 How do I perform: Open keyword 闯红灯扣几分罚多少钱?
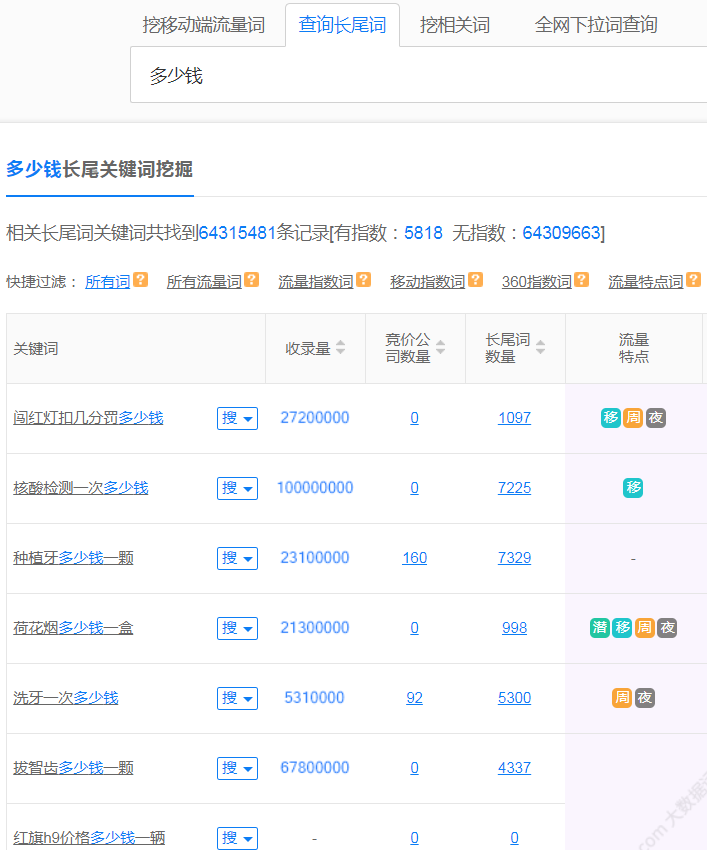click(x=88, y=418)
